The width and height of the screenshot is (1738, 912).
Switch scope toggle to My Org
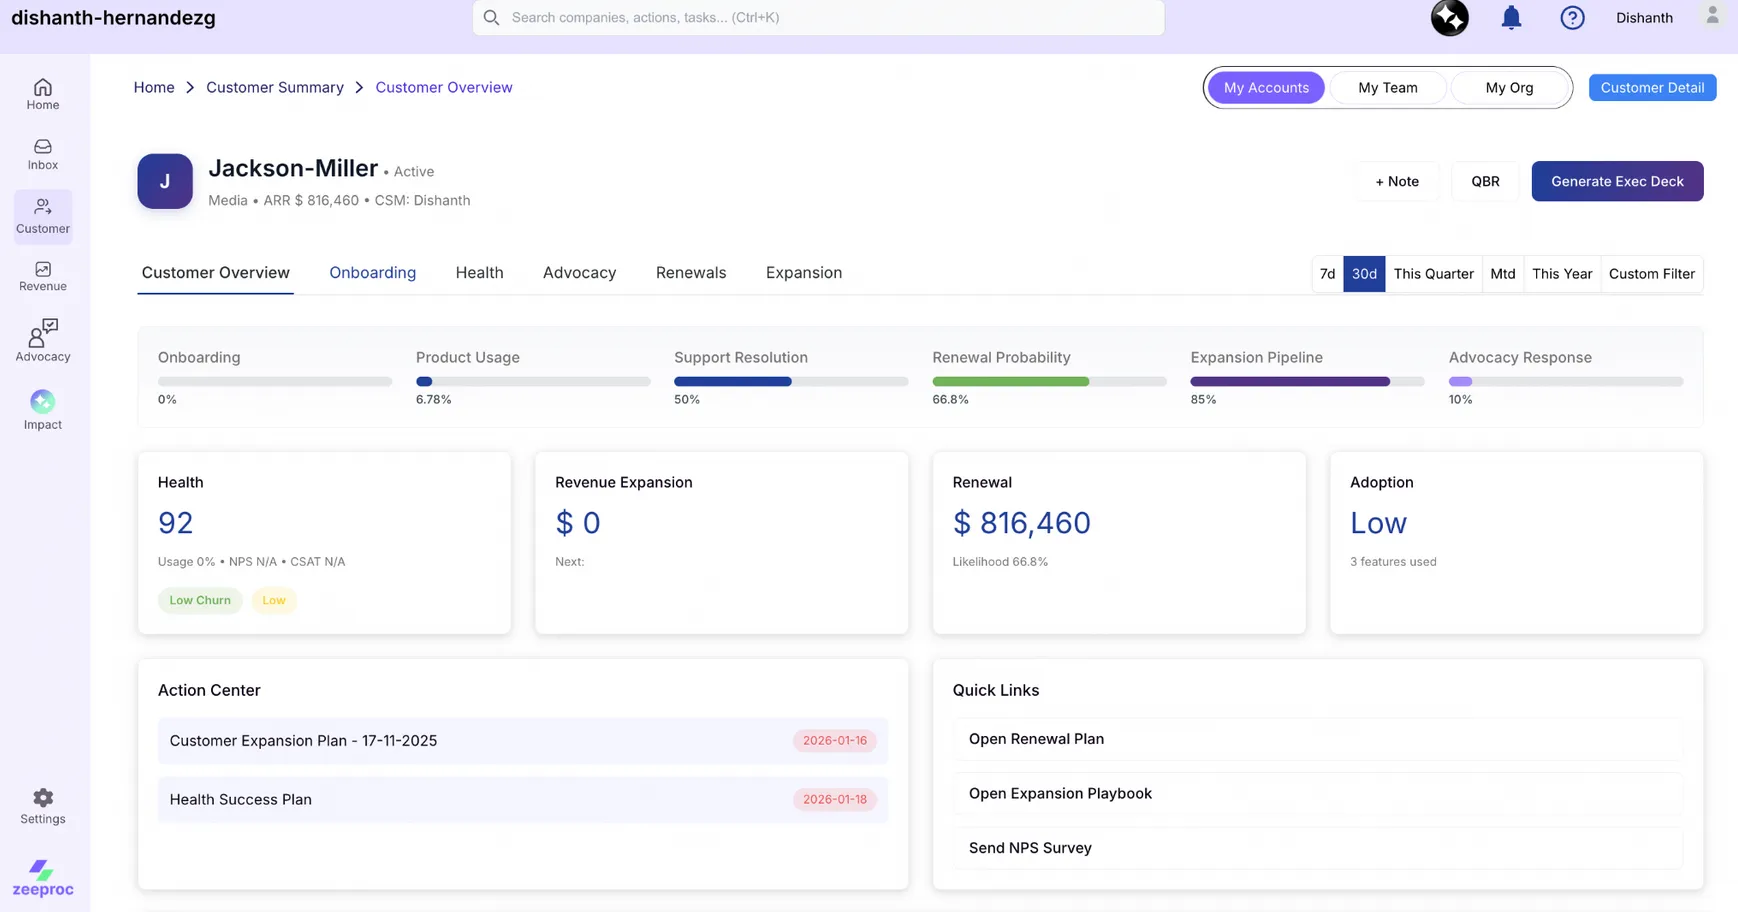coord(1508,88)
